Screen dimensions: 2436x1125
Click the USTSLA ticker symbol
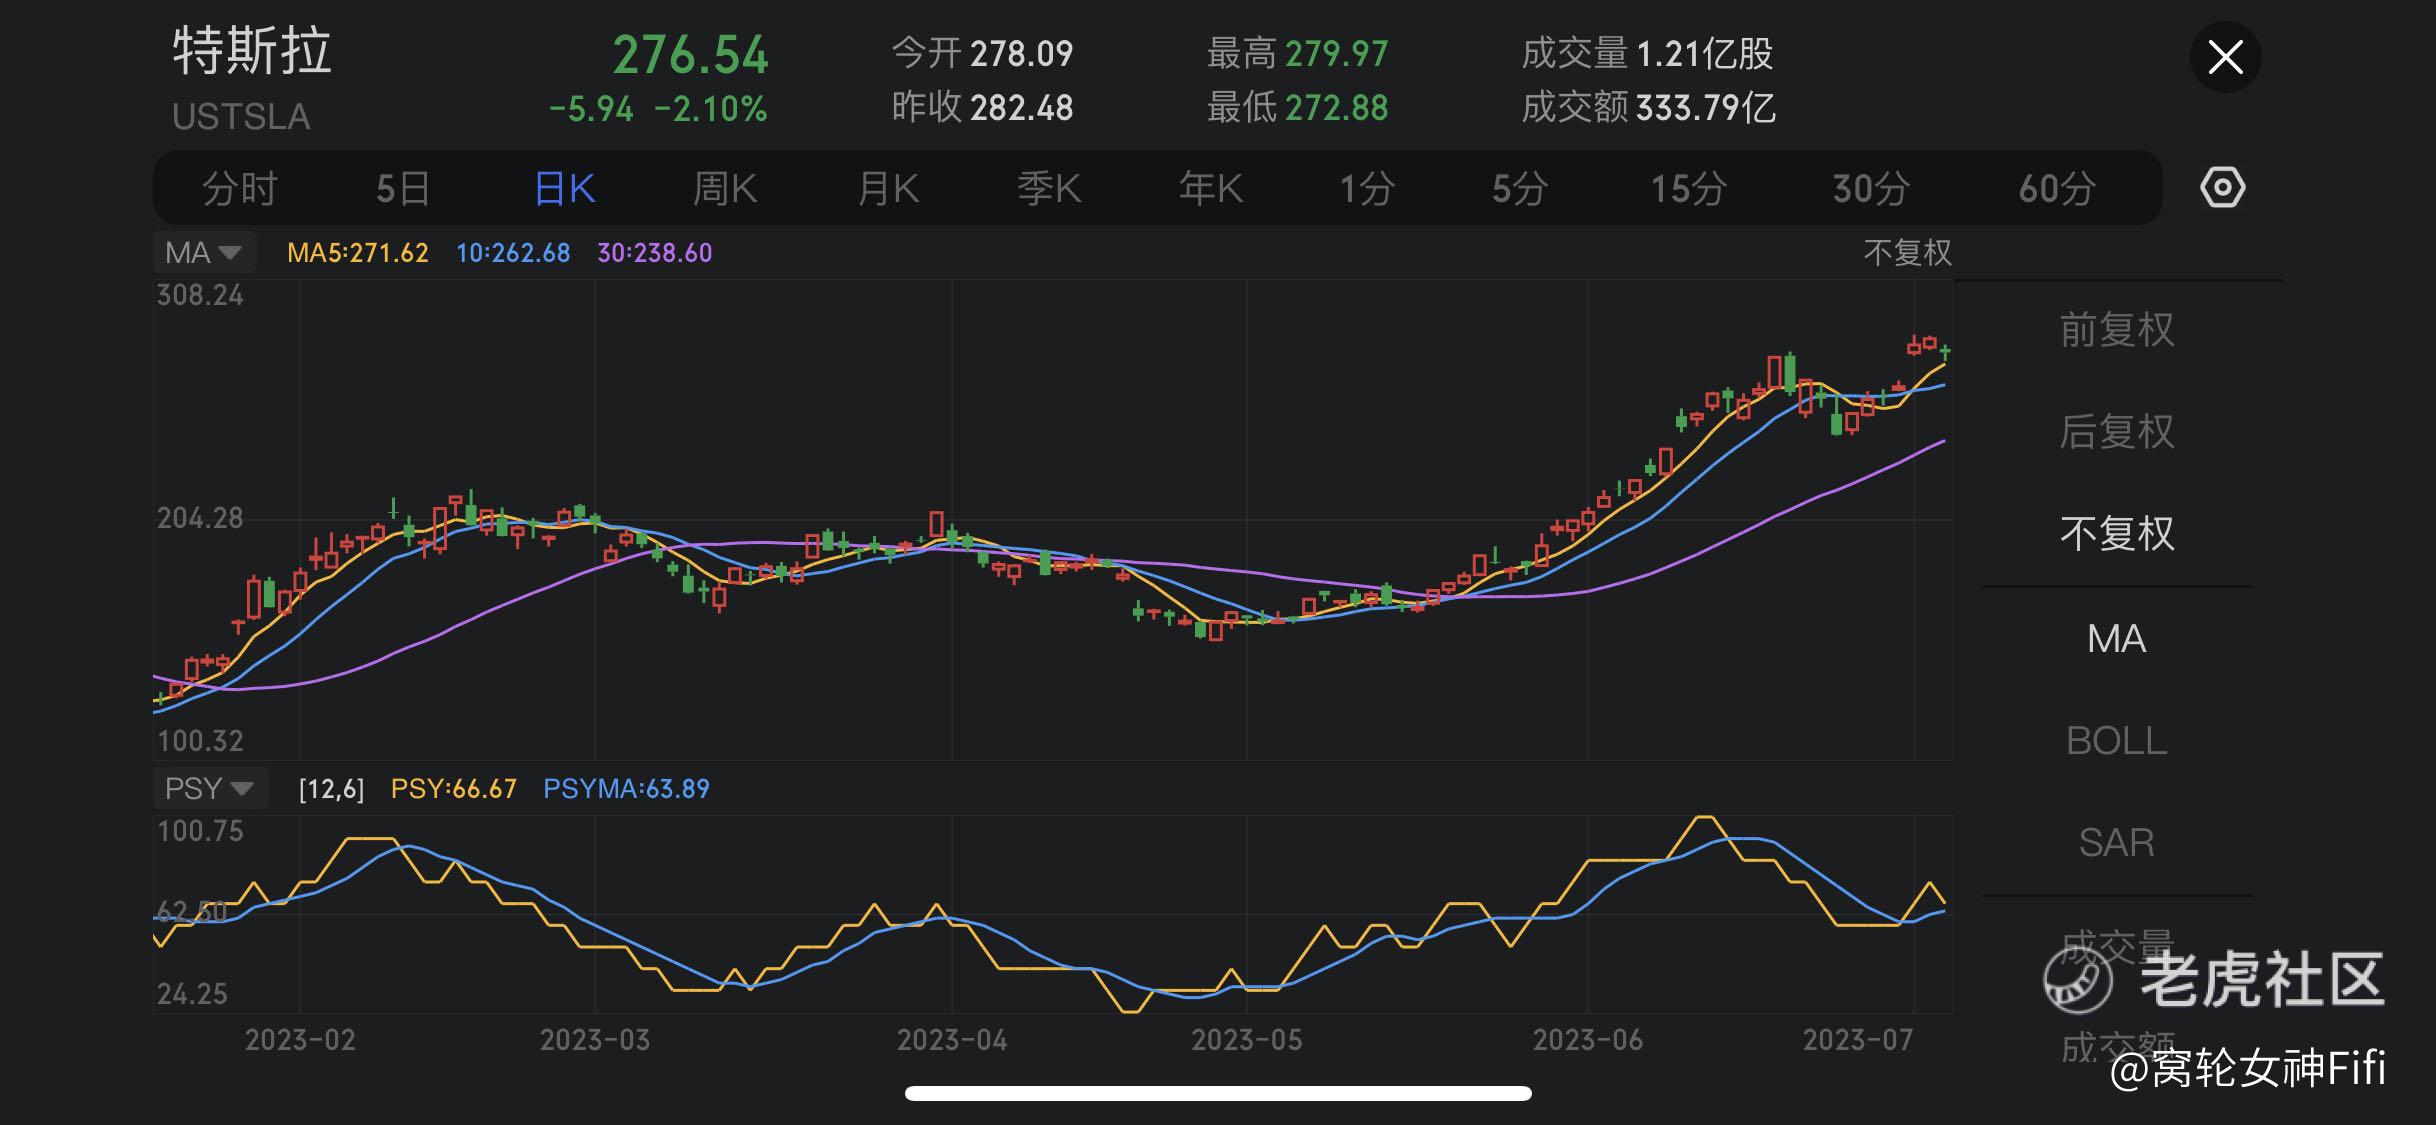[x=241, y=117]
